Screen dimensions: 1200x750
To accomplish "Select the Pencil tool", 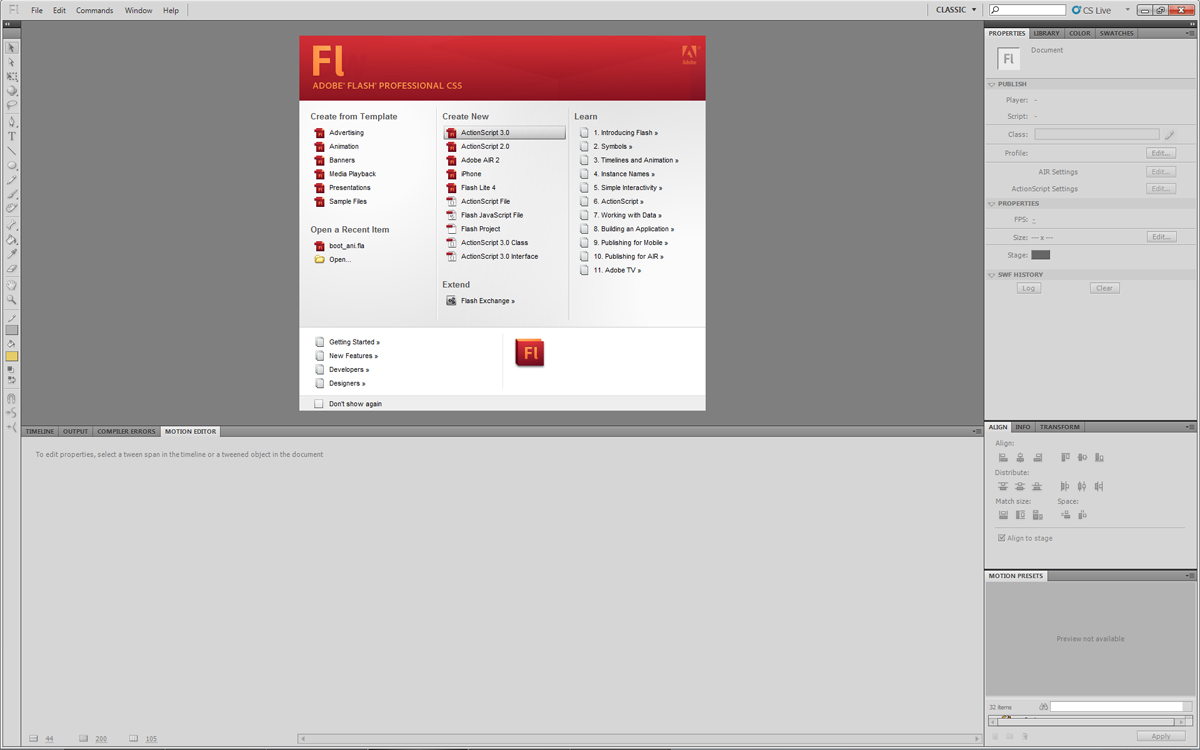I will click(x=12, y=181).
